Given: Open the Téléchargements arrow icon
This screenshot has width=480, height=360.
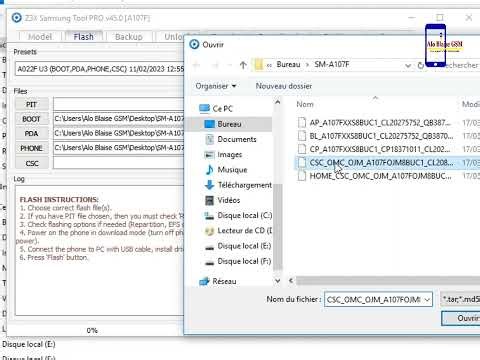Looking at the screenshot, I should [x=209, y=185].
